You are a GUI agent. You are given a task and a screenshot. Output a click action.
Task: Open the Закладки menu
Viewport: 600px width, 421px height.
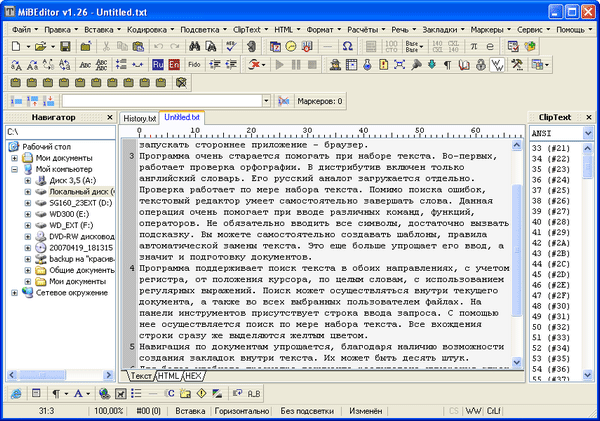click(x=443, y=29)
